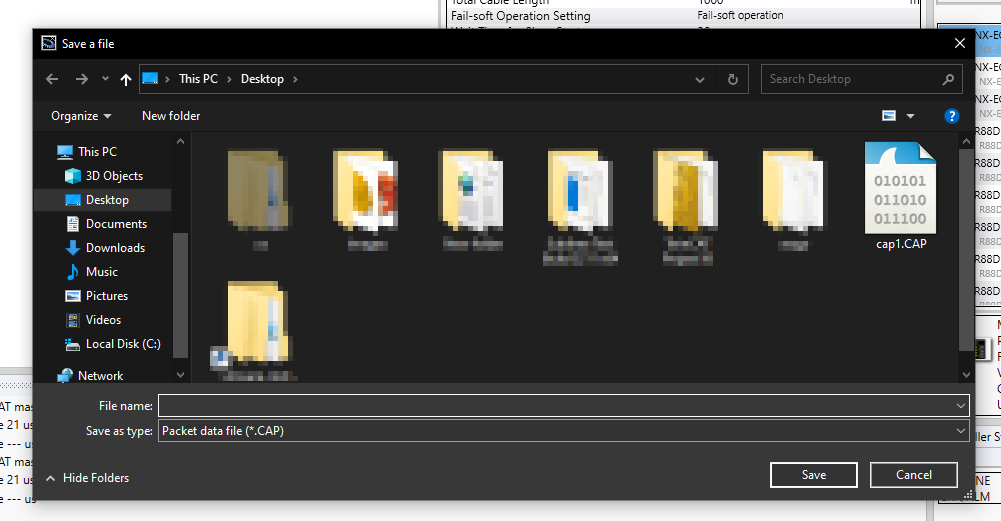
Task: Open Downloads in navigation pane
Action: click(116, 248)
